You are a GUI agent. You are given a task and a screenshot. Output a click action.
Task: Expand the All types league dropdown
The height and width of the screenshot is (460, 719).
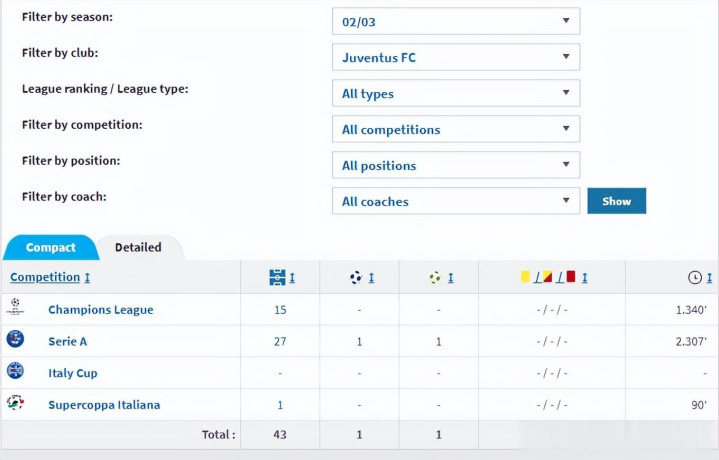(456, 93)
